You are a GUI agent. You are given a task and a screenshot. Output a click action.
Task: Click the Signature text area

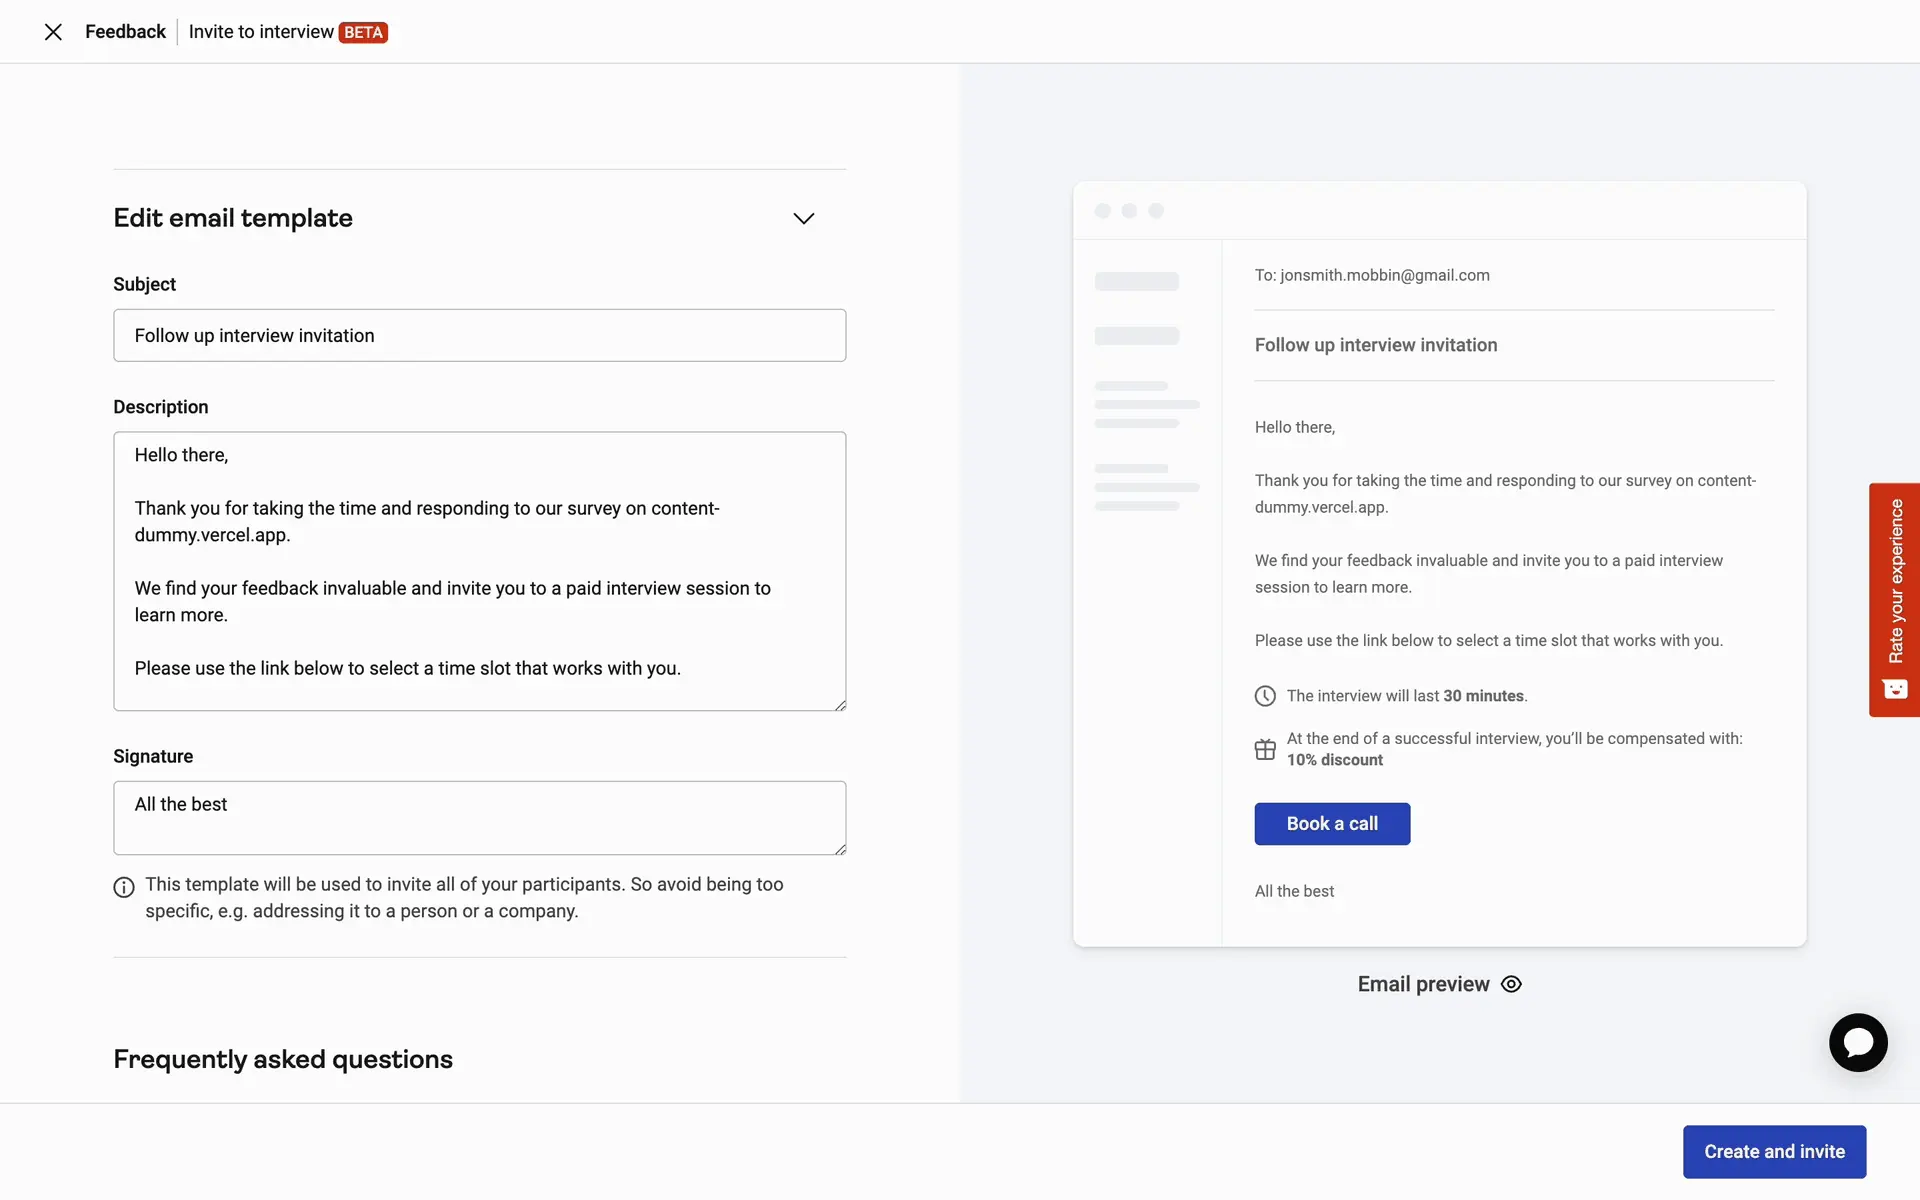[x=479, y=817]
